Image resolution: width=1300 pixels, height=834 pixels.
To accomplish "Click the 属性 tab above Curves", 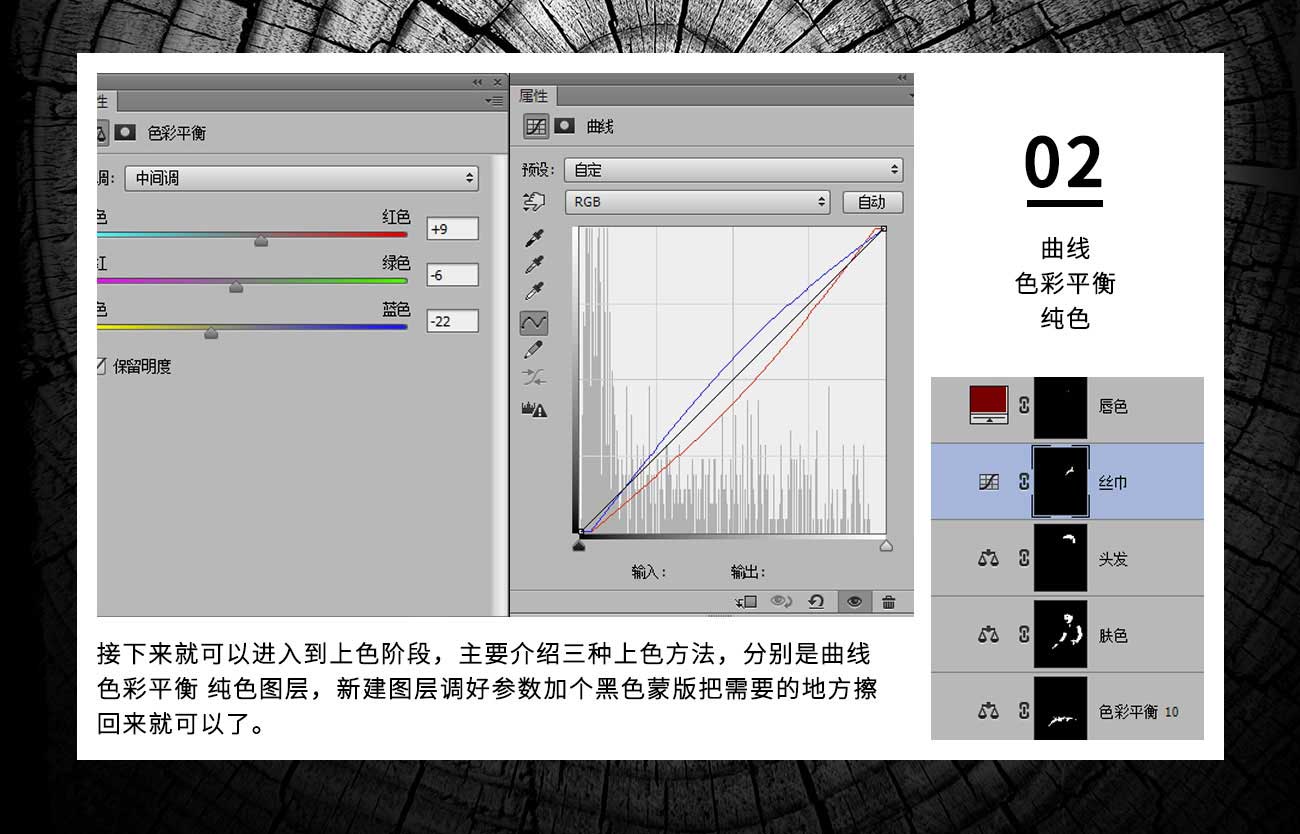I will point(534,96).
